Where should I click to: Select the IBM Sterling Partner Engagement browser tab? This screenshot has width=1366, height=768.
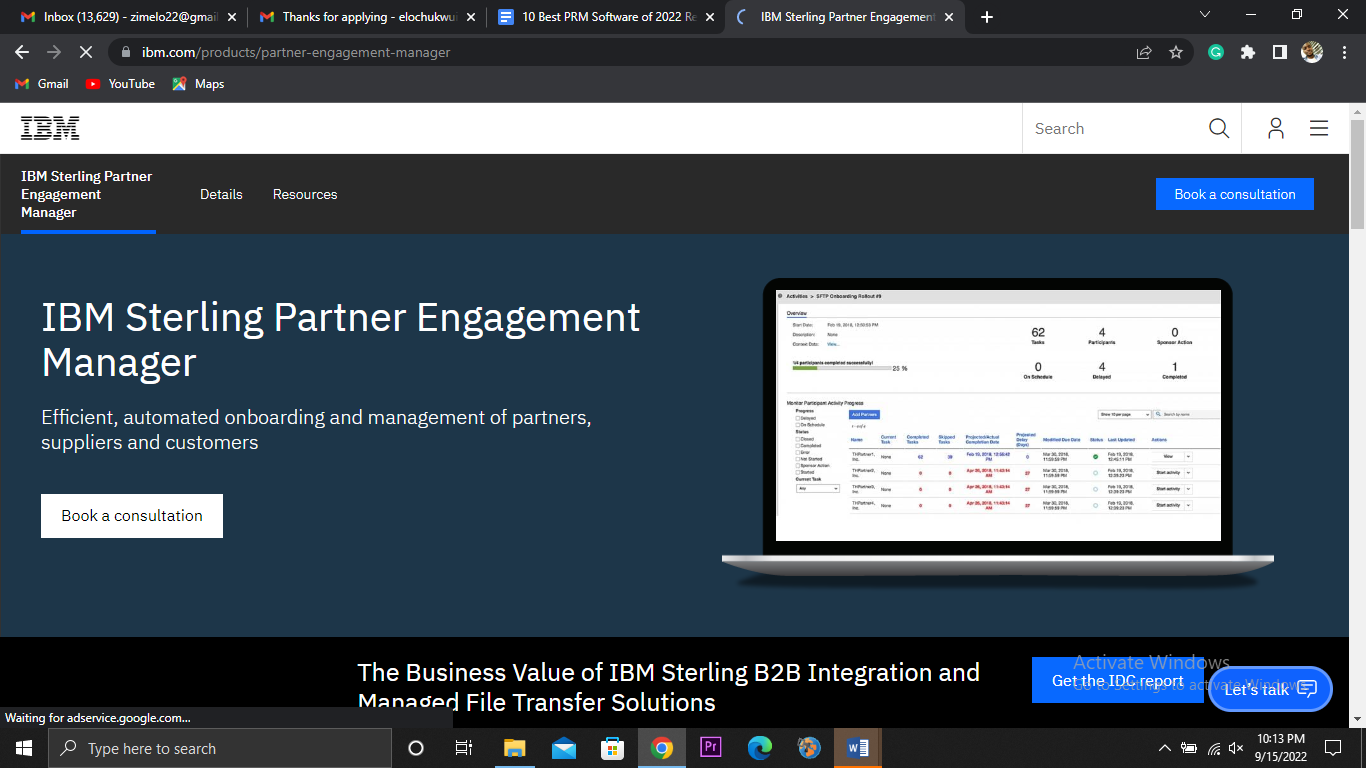click(x=845, y=17)
